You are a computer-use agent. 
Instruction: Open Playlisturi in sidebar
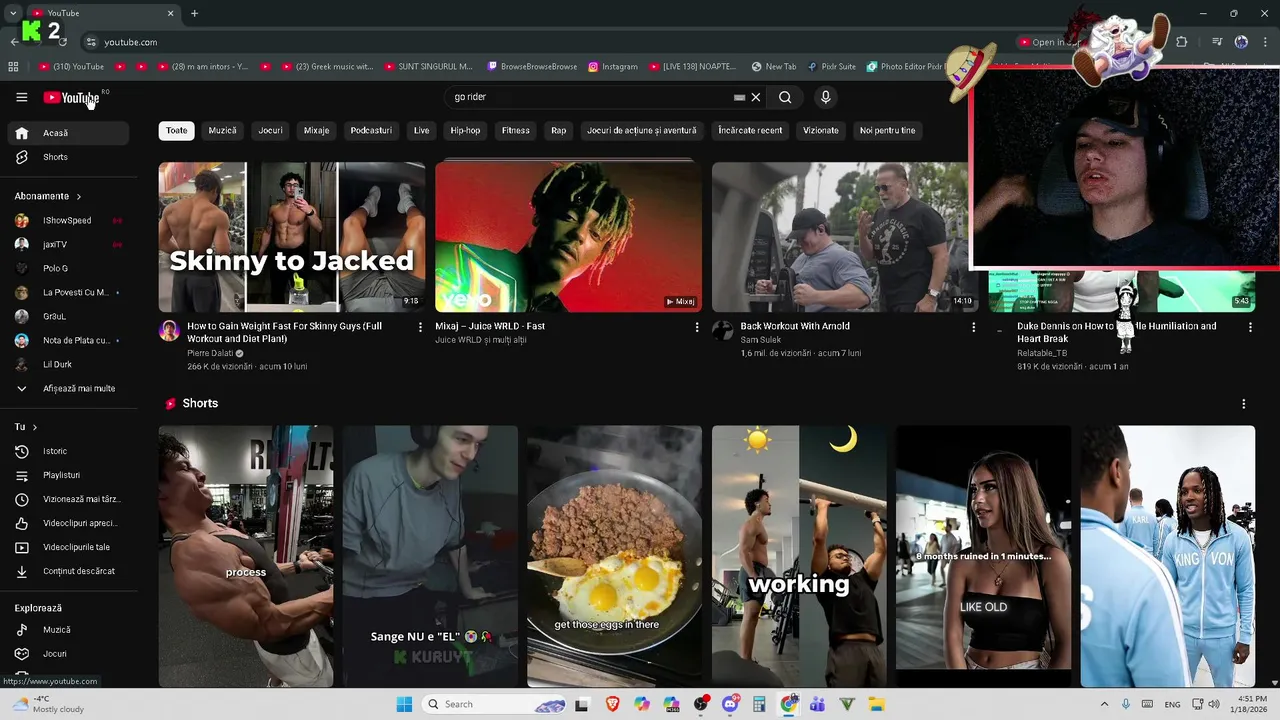(x=69, y=475)
